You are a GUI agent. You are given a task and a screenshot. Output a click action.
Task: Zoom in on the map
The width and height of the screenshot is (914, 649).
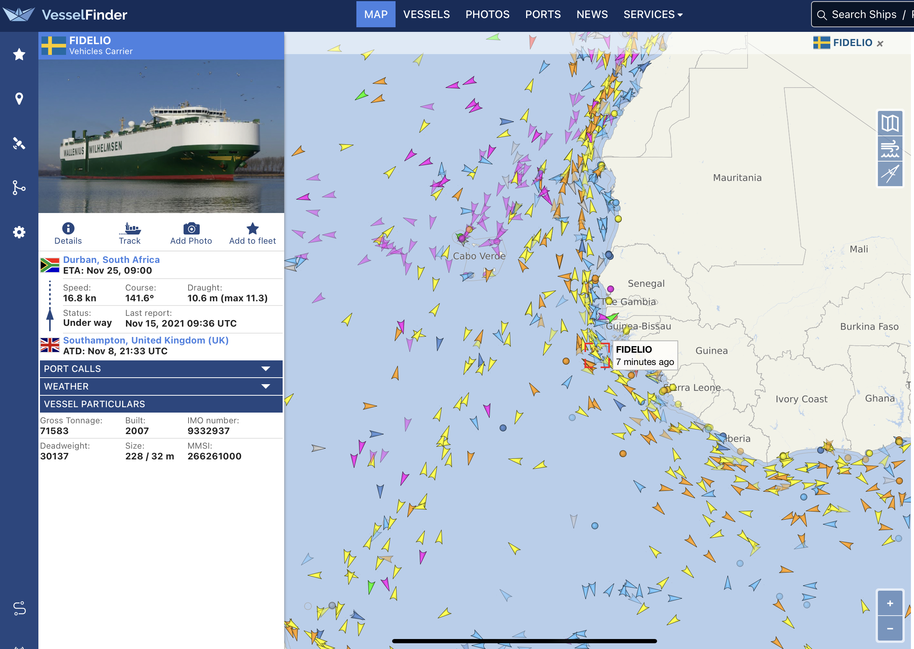tap(890, 604)
